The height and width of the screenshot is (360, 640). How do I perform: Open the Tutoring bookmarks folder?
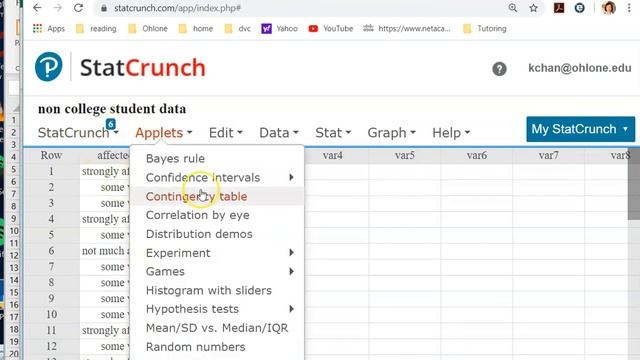click(485, 29)
